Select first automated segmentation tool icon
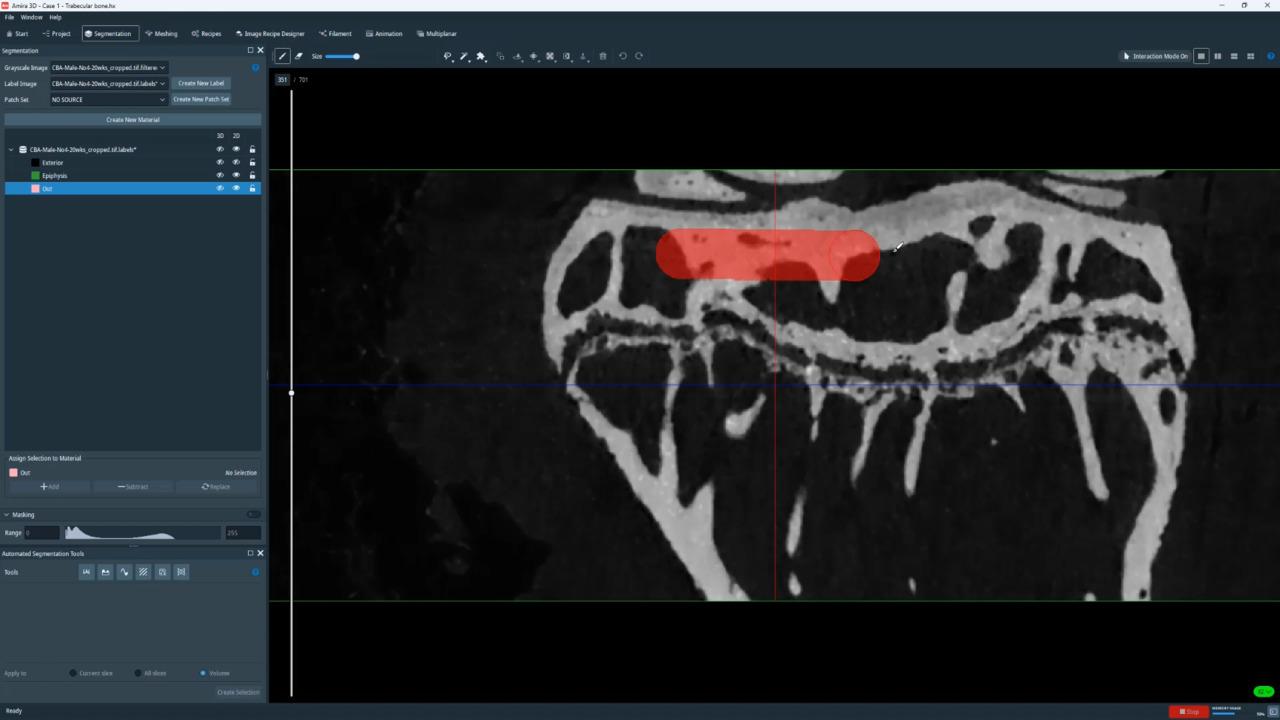 pos(86,572)
